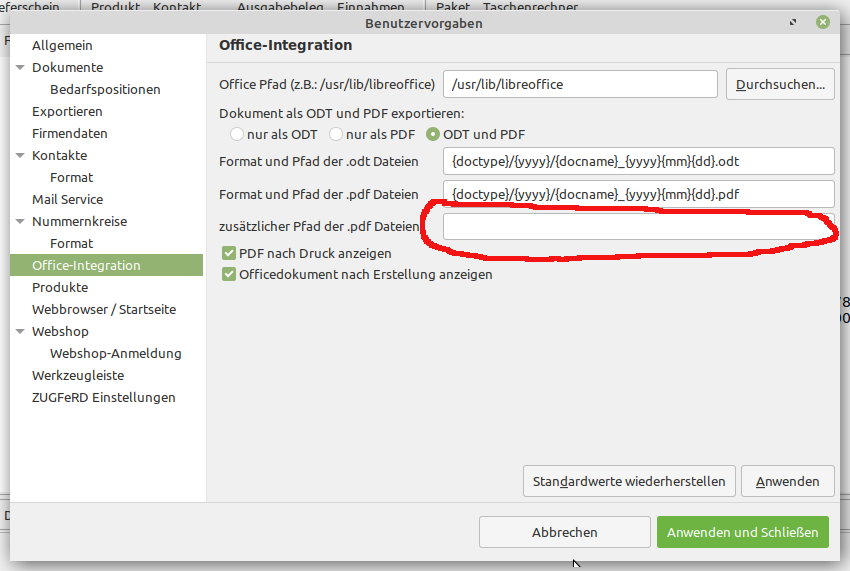Close the Benutzervorgaben dialog with green X
Image resolution: width=850 pixels, height=571 pixels.
click(x=823, y=22)
